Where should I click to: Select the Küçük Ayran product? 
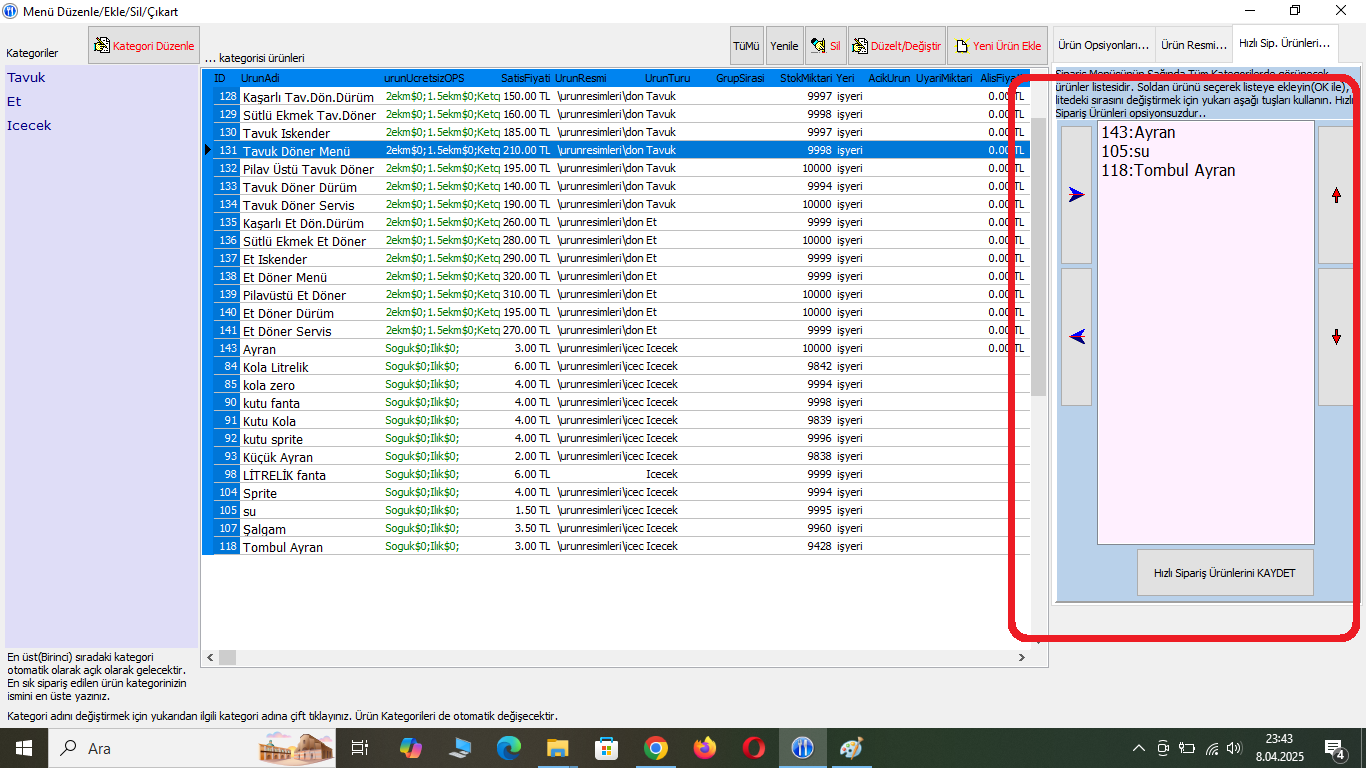pos(616,457)
